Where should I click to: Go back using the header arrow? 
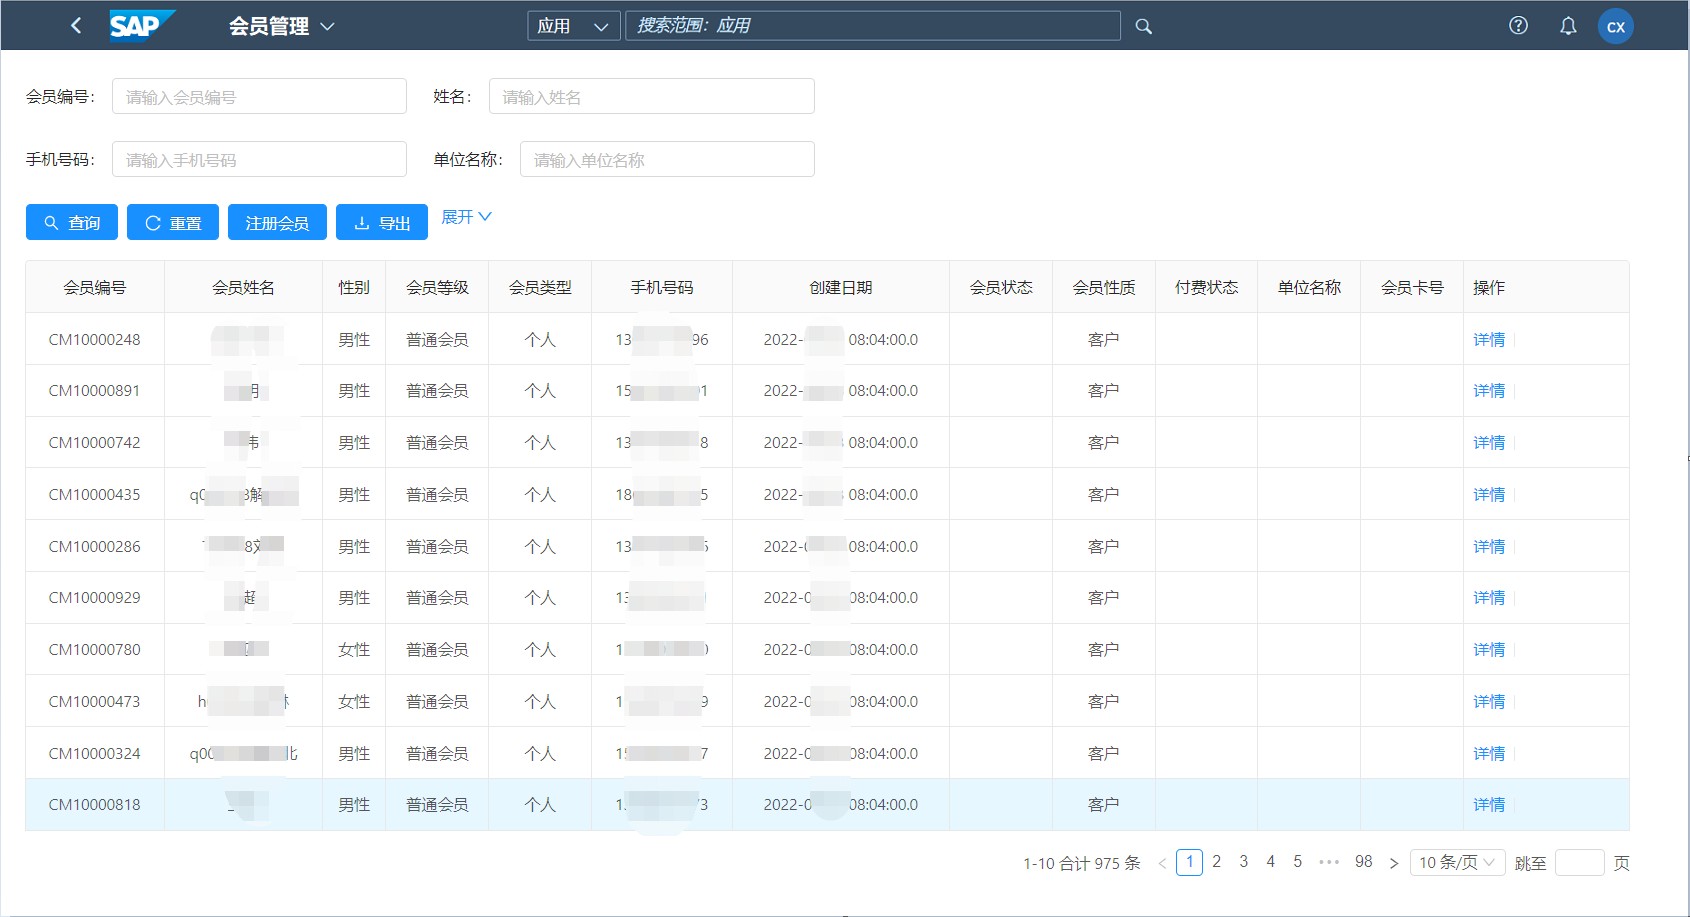pyautogui.click(x=76, y=26)
